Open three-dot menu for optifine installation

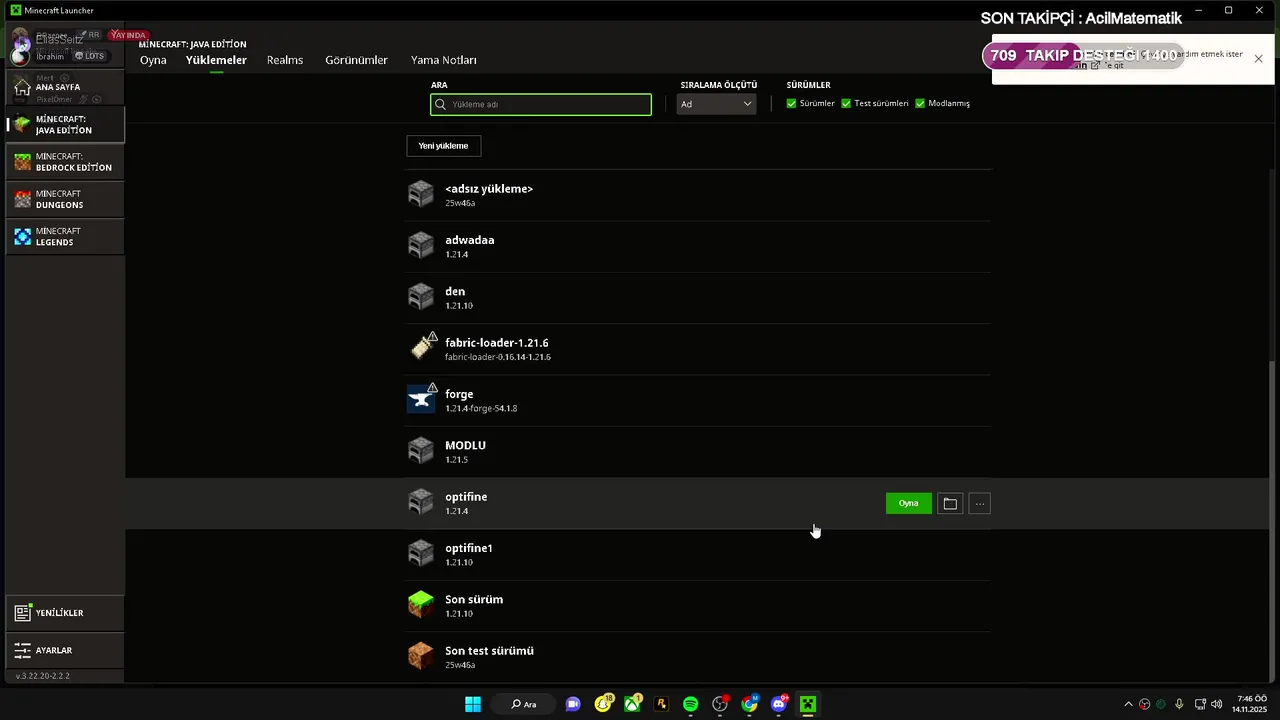980,503
